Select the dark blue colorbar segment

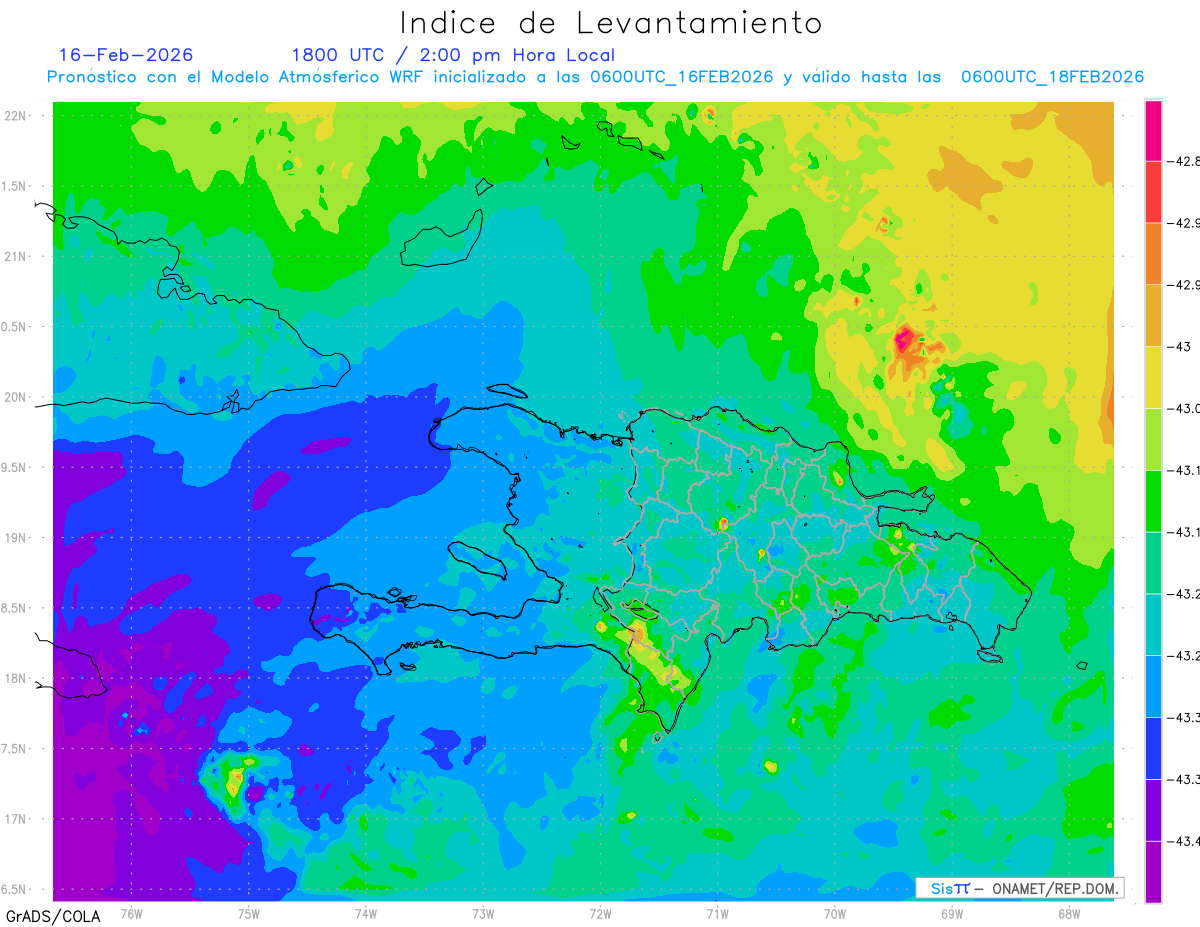(x=1153, y=748)
